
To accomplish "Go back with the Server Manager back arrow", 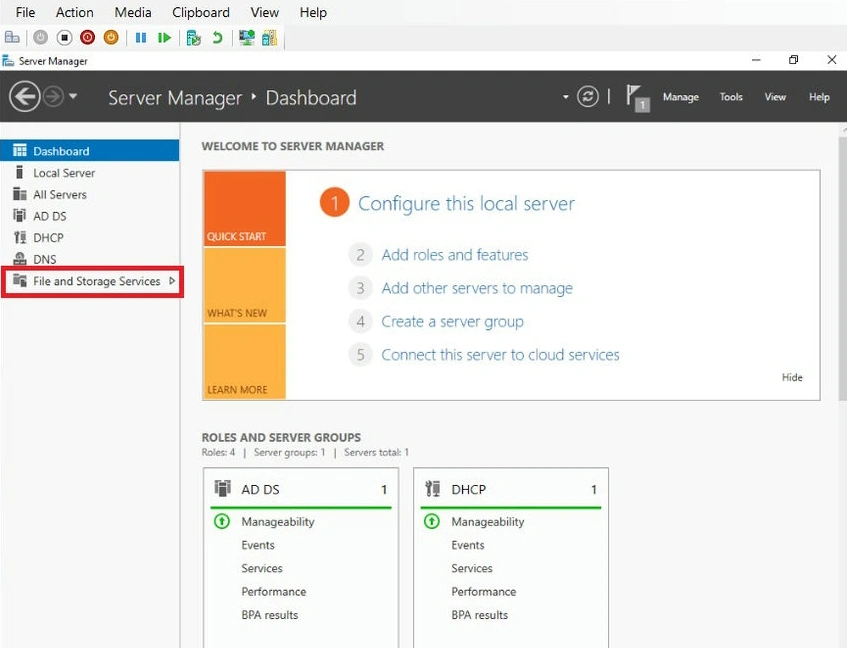I will [x=24, y=97].
